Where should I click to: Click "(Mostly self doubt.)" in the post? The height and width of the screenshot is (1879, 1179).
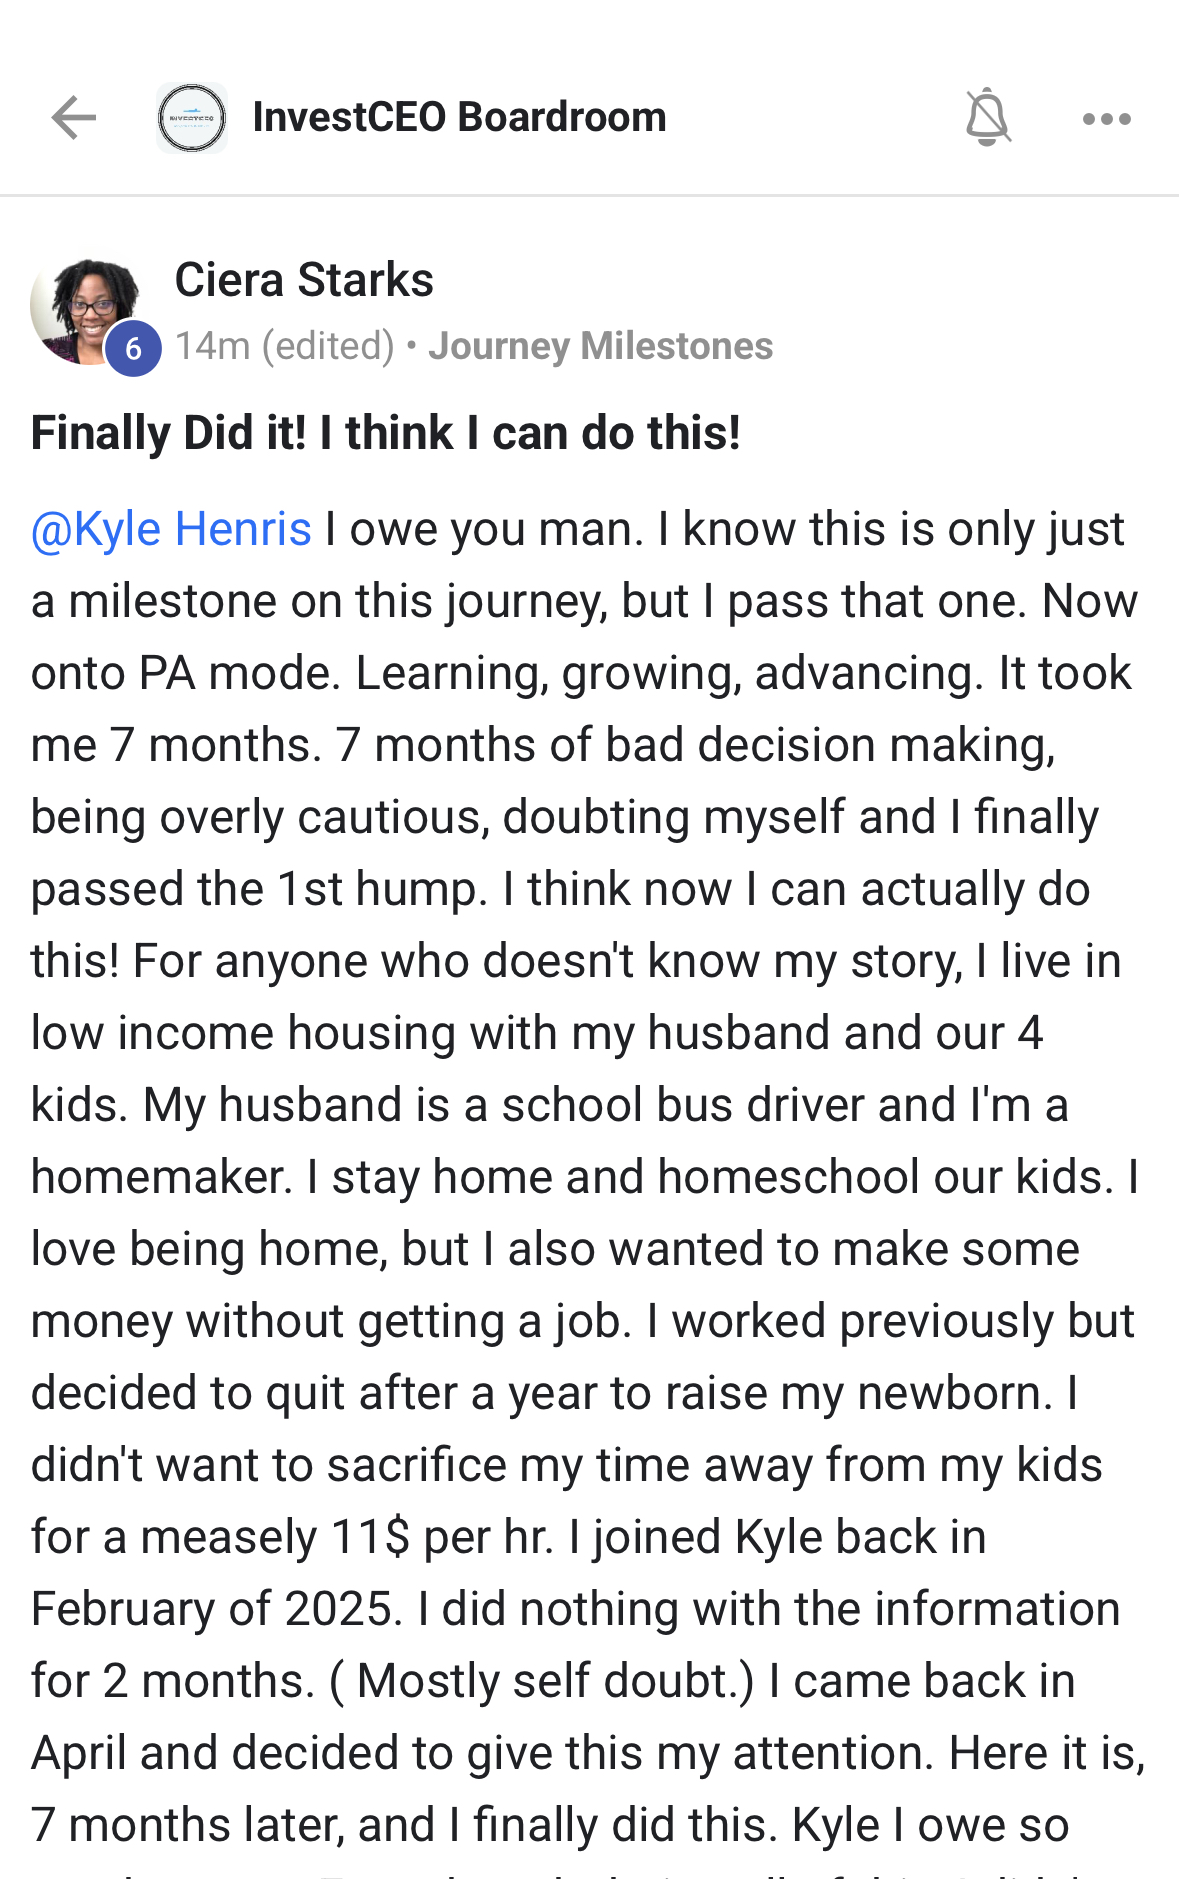click(542, 1681)
